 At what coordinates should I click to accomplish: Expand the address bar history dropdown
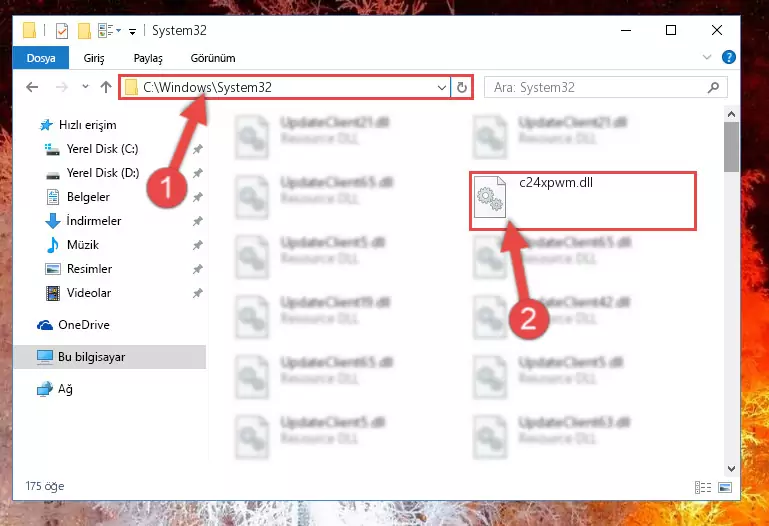click(x=441, y=87)
